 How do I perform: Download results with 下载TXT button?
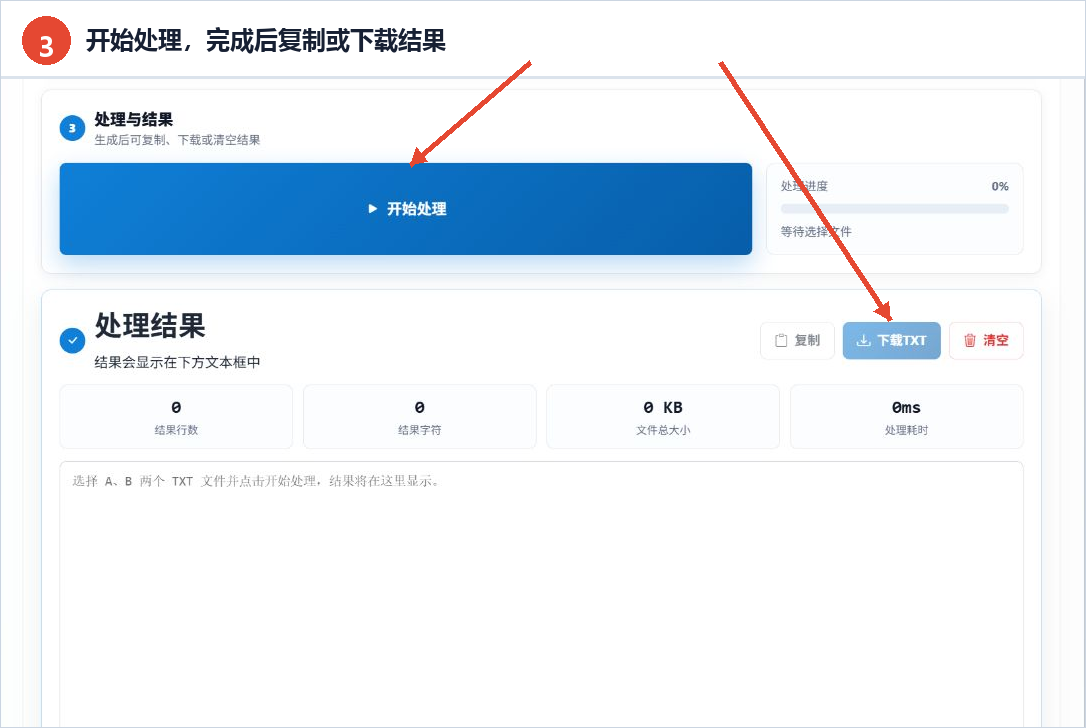(x=891, y=340)
